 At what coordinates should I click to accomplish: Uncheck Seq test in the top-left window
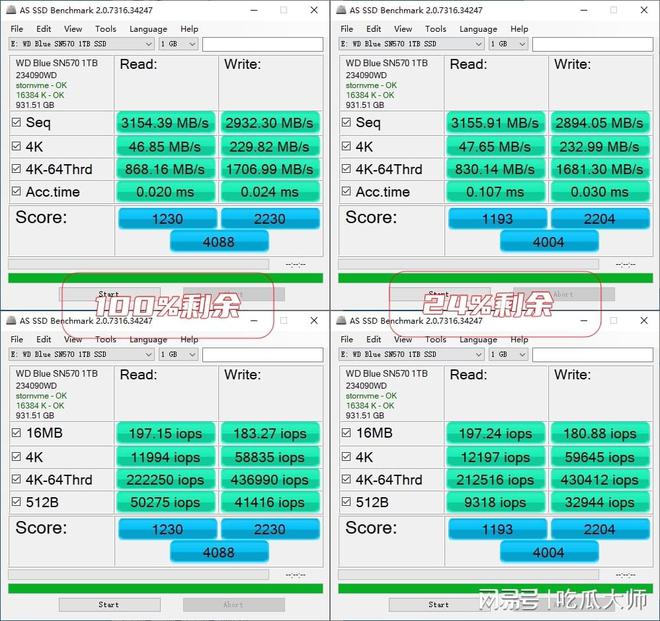(16, 123)
